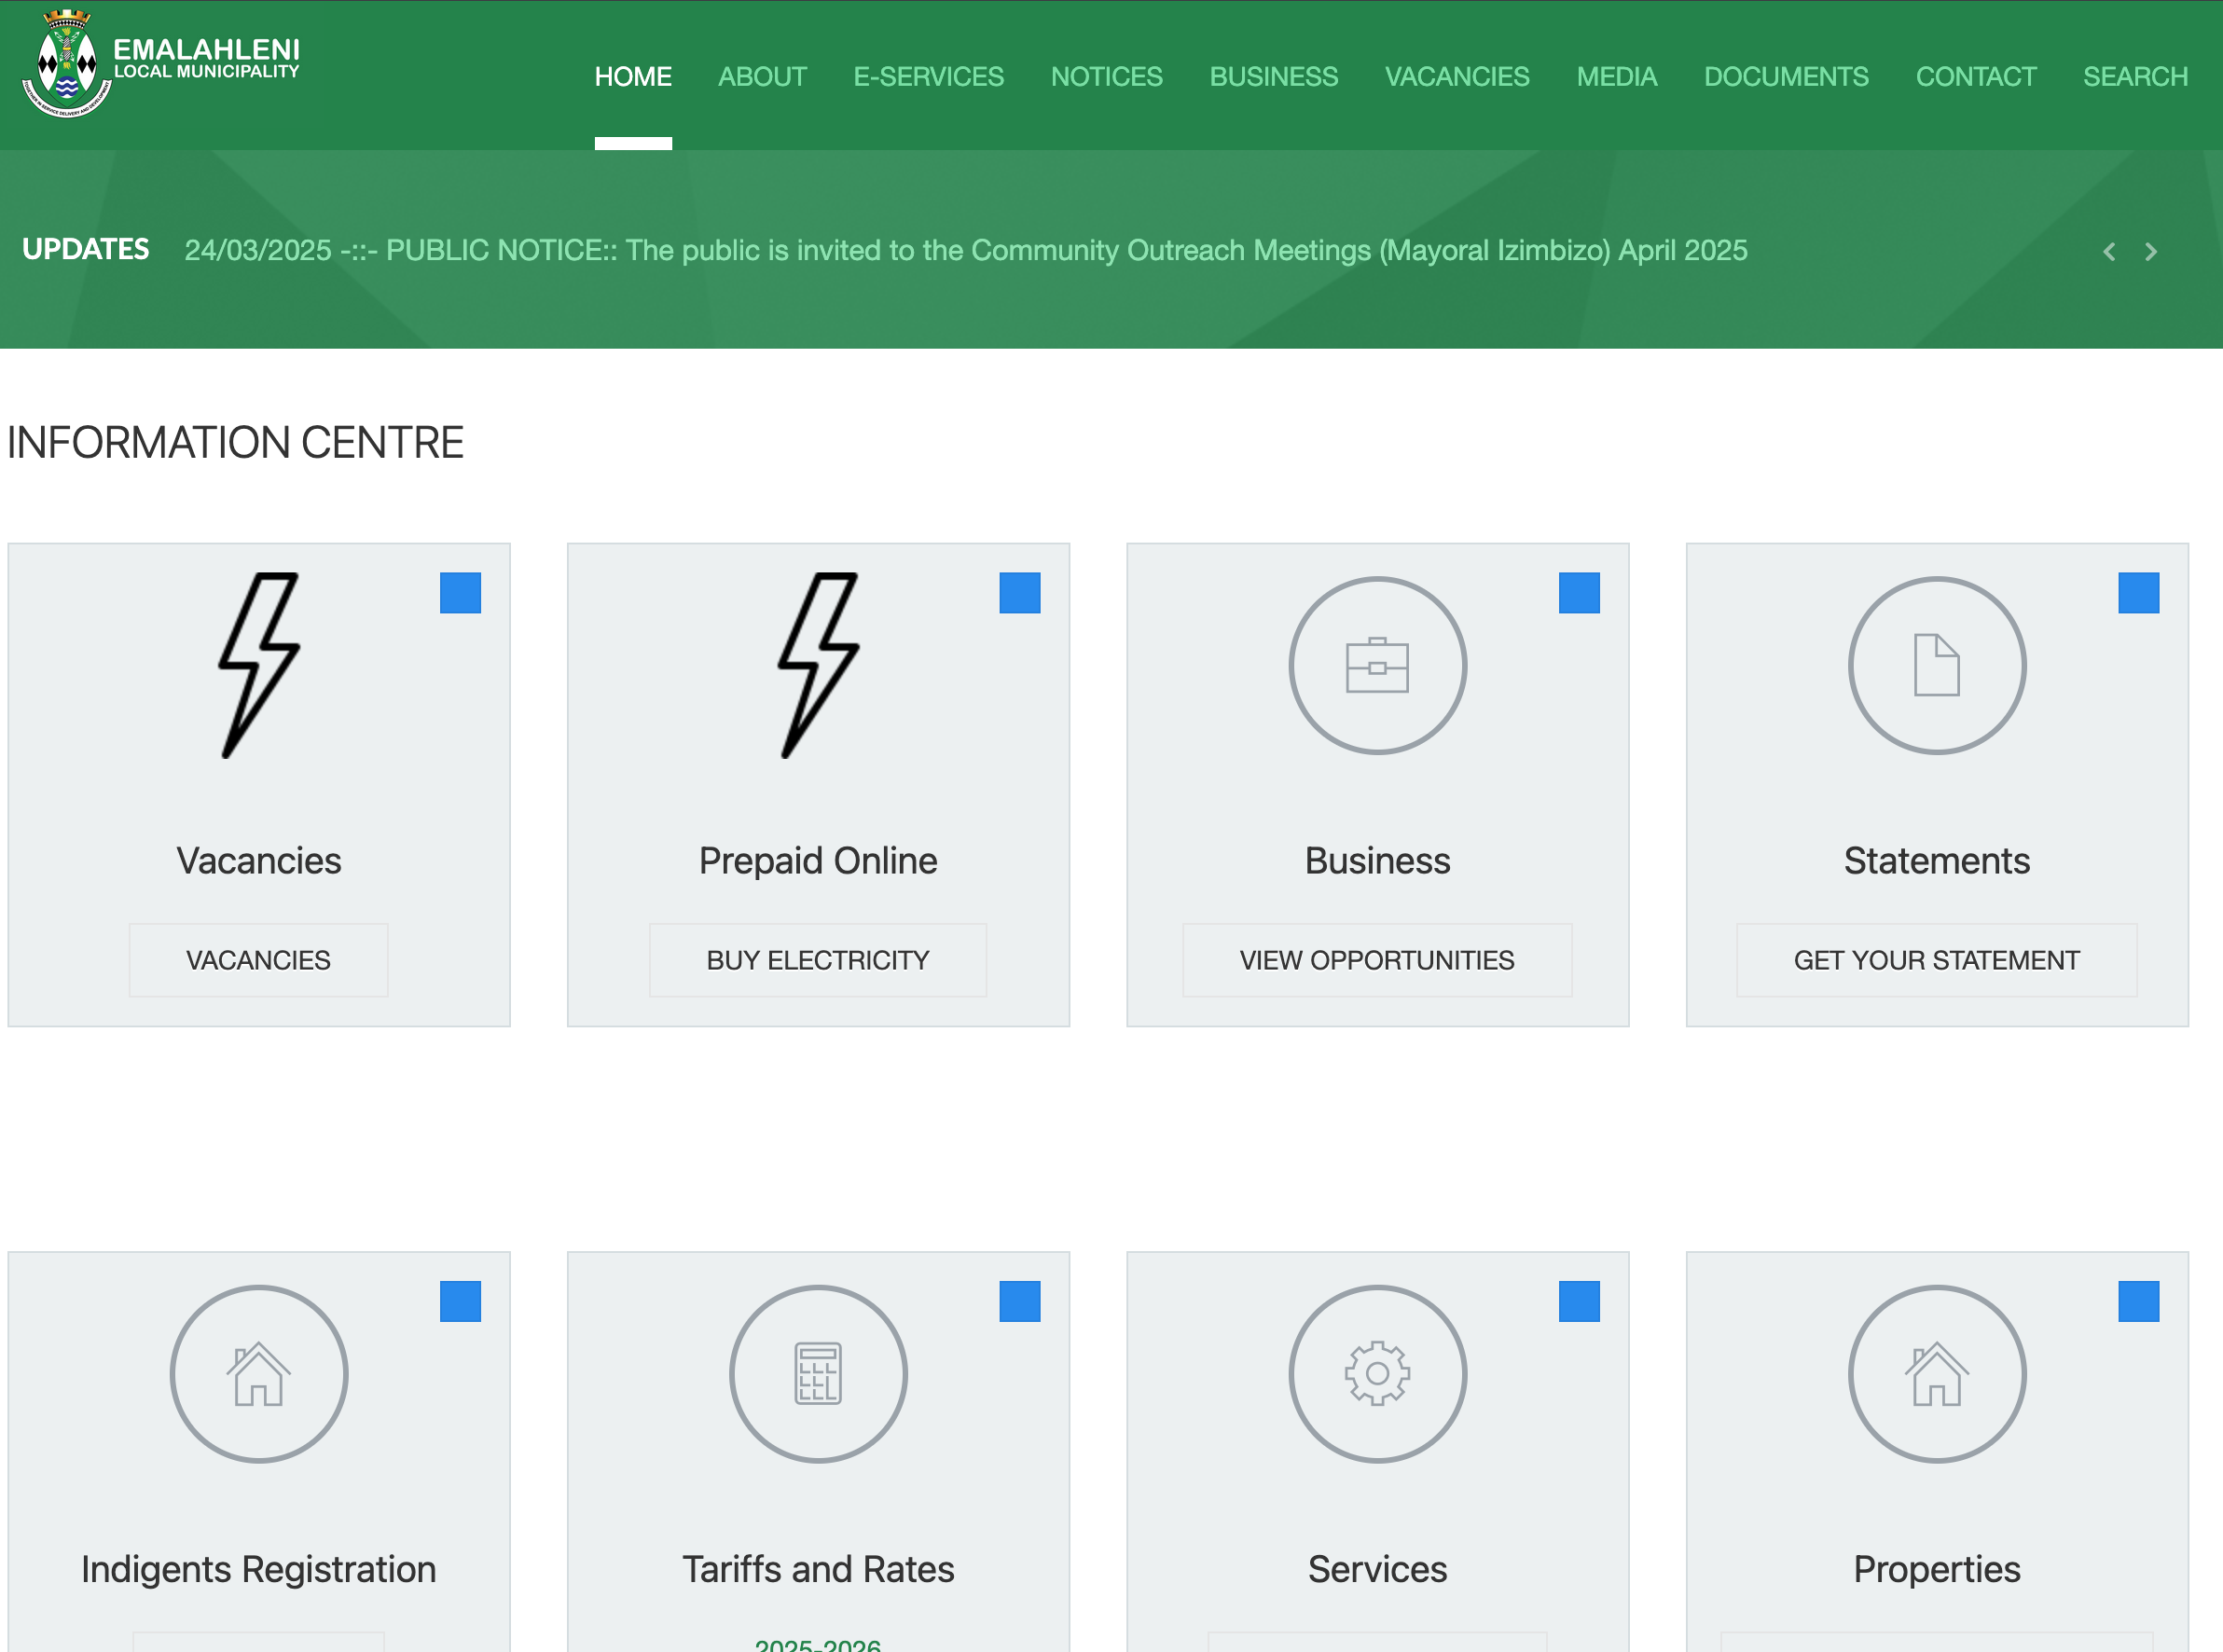Click the house icon on Properties card

click(x=1936, y=1374)
